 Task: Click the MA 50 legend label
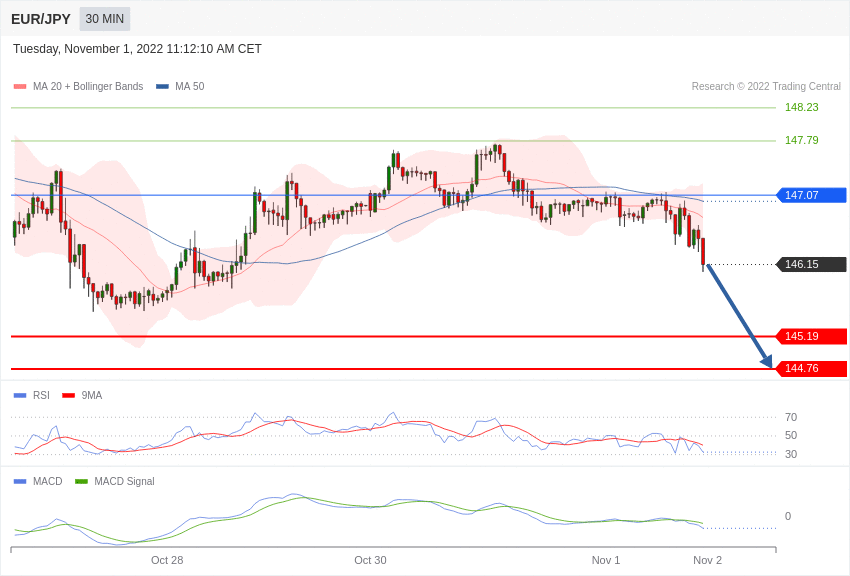pyautogui.click(x=189, y=86)
